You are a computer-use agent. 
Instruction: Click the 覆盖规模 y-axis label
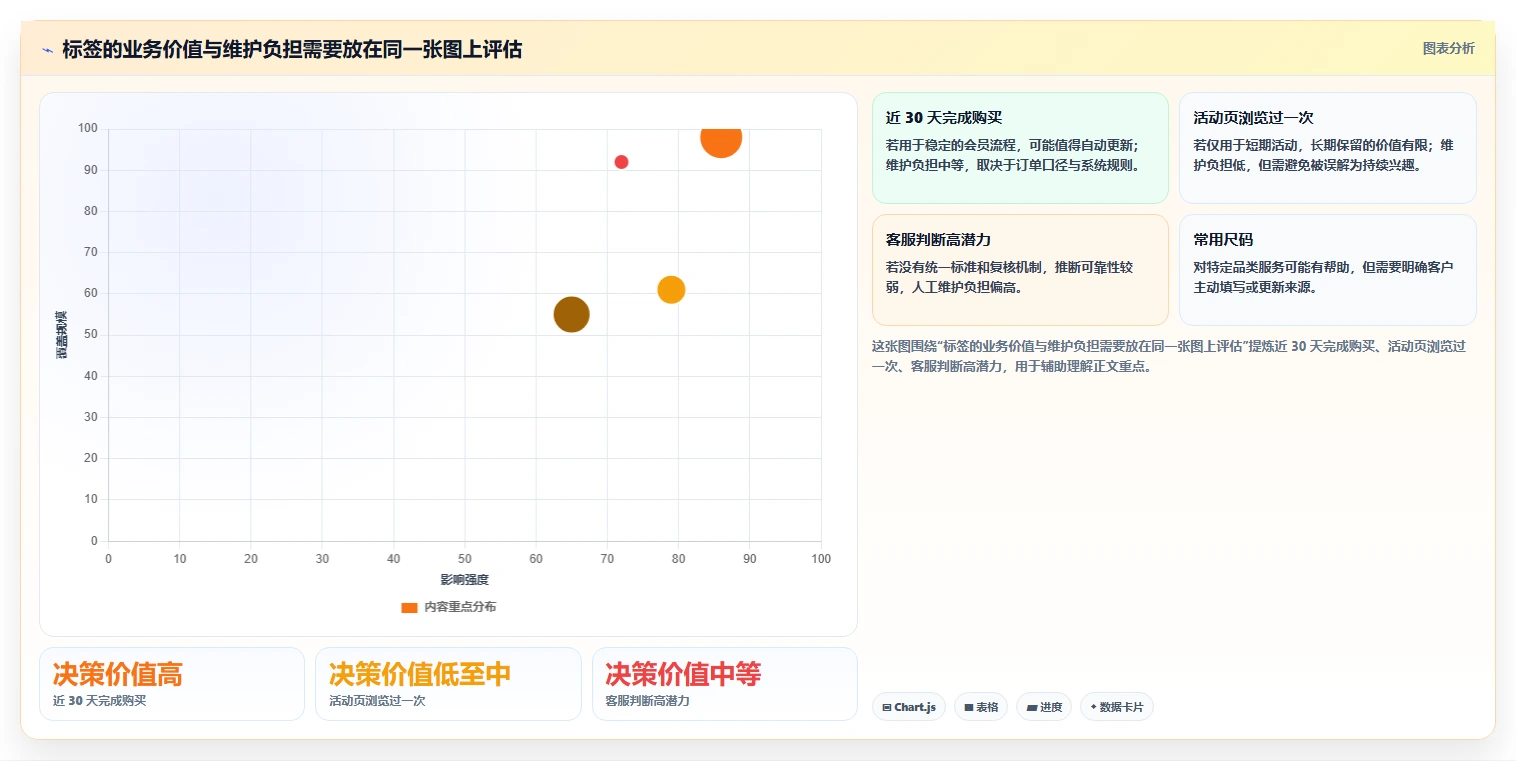point(62,335)
